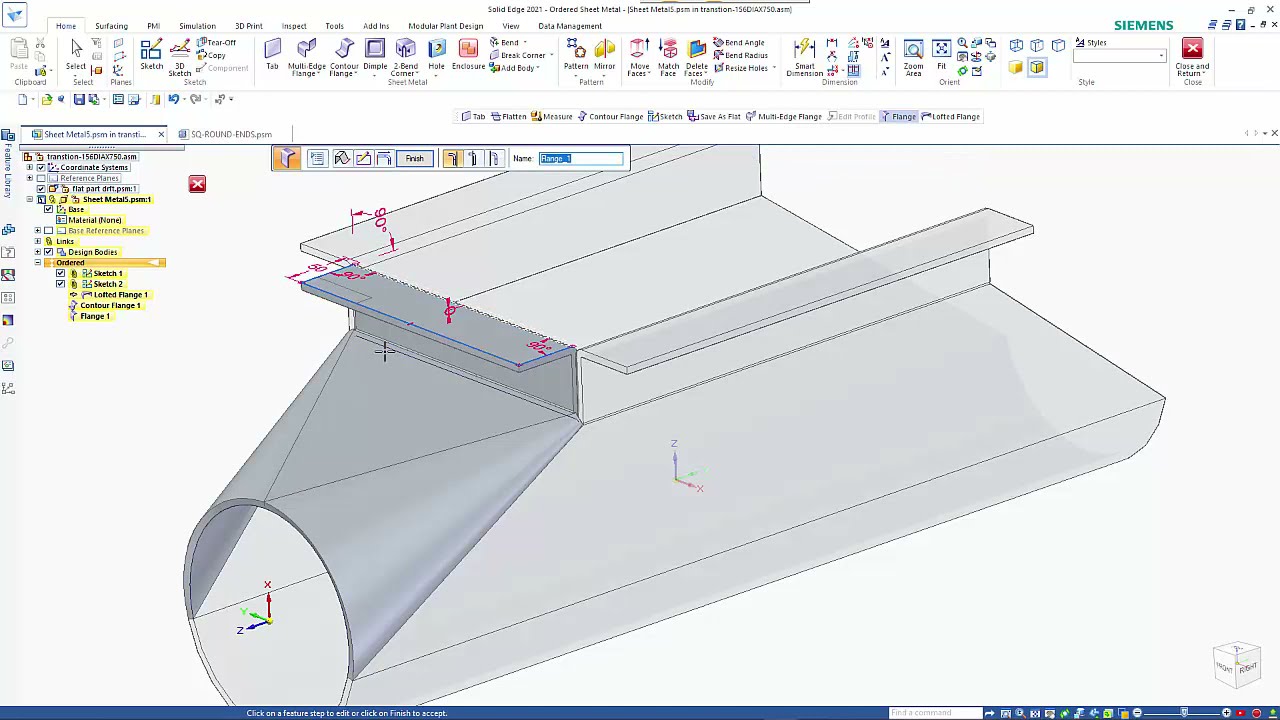1280x720 pixels.
Task: Choose the 3D Sketch tool
Action: (x=180, y=57)
